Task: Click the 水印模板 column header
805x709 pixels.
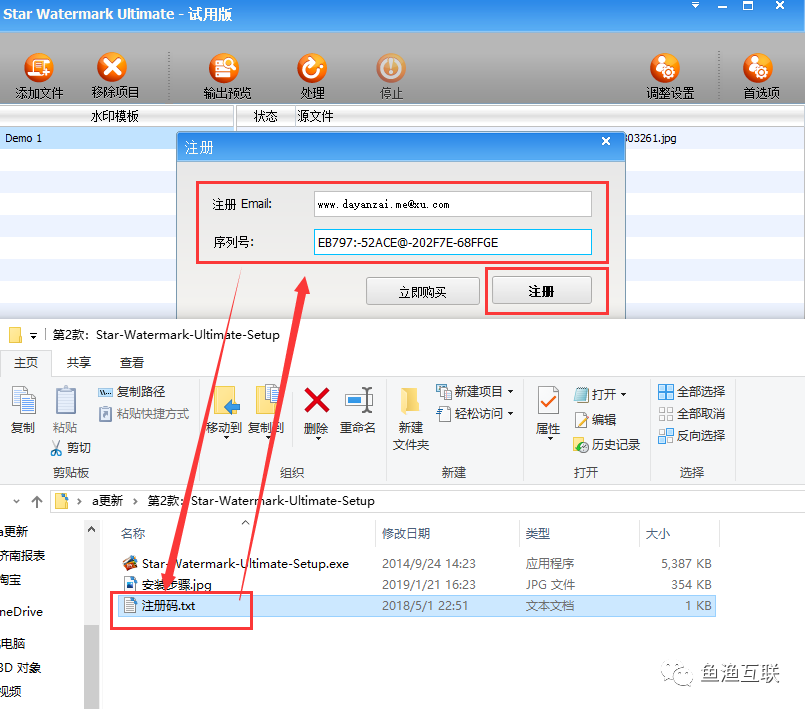Action: coord(115,116)
